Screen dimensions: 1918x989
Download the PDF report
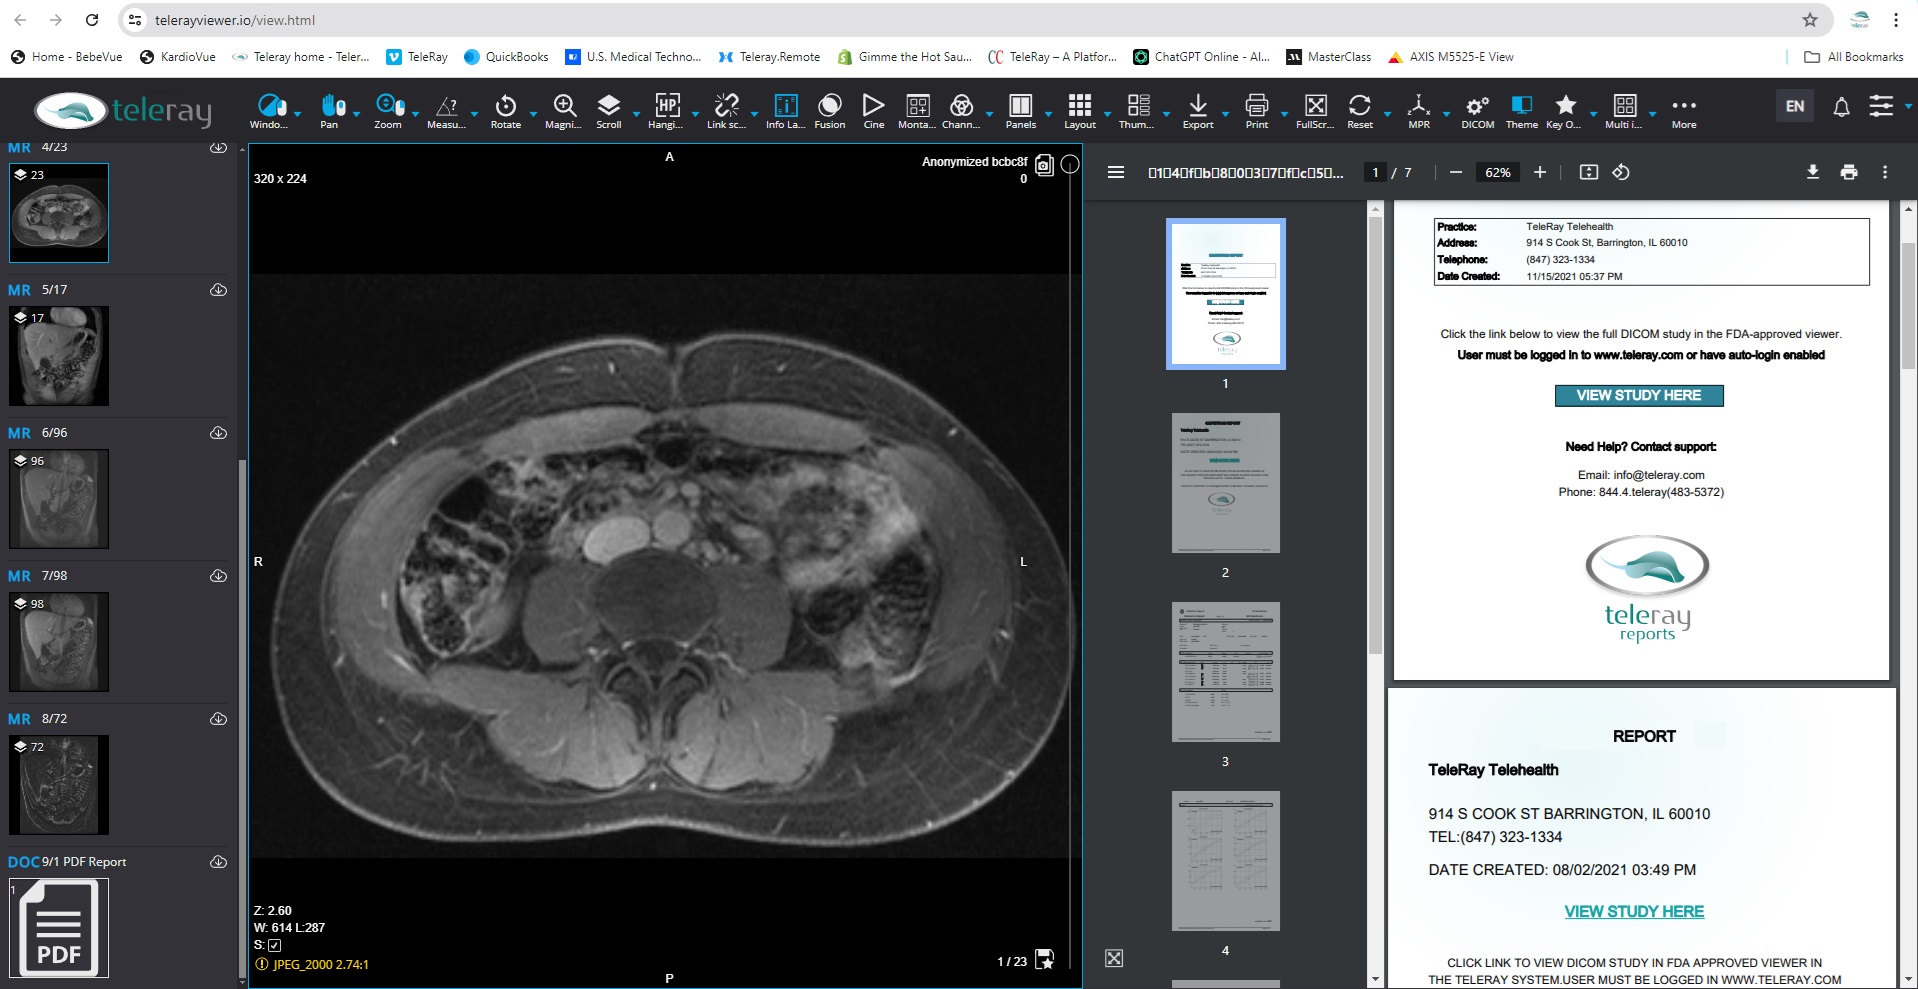(1813, 172)
